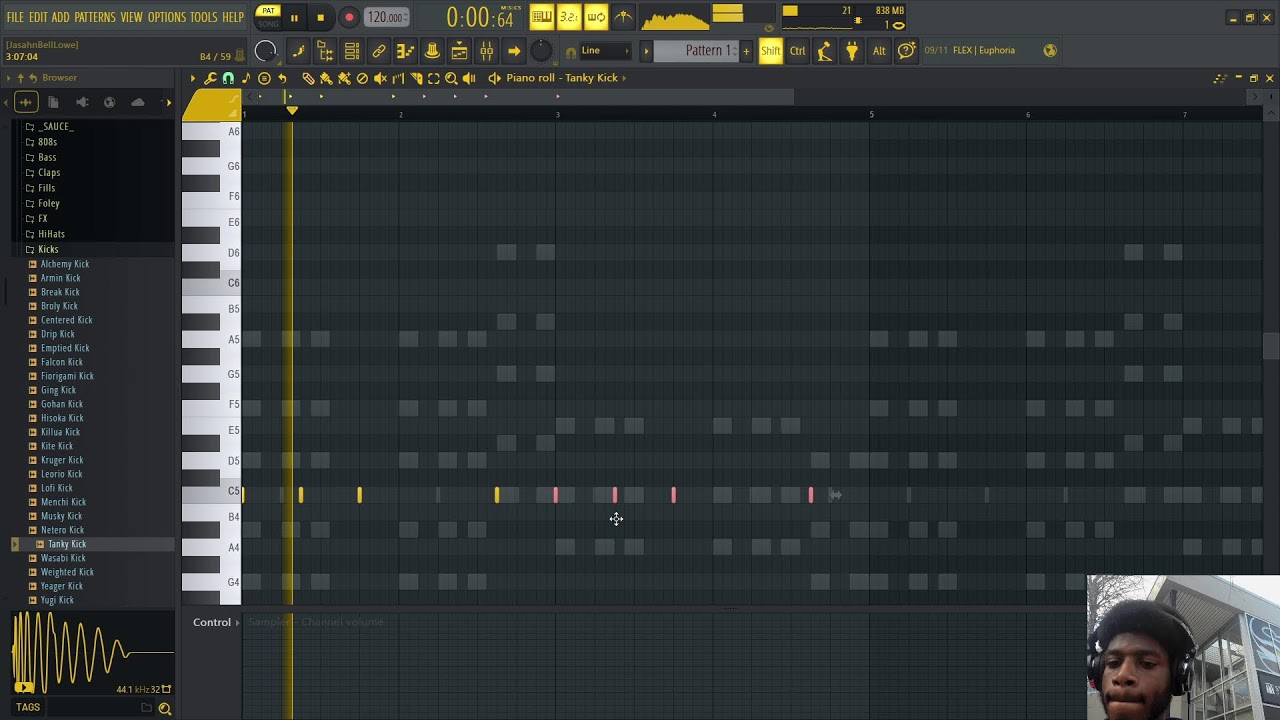Select the zoom magnifier tool in piano roll
Image resolution: width=1280 pixels, height=720 pixels.
click(x=451, y=78)
